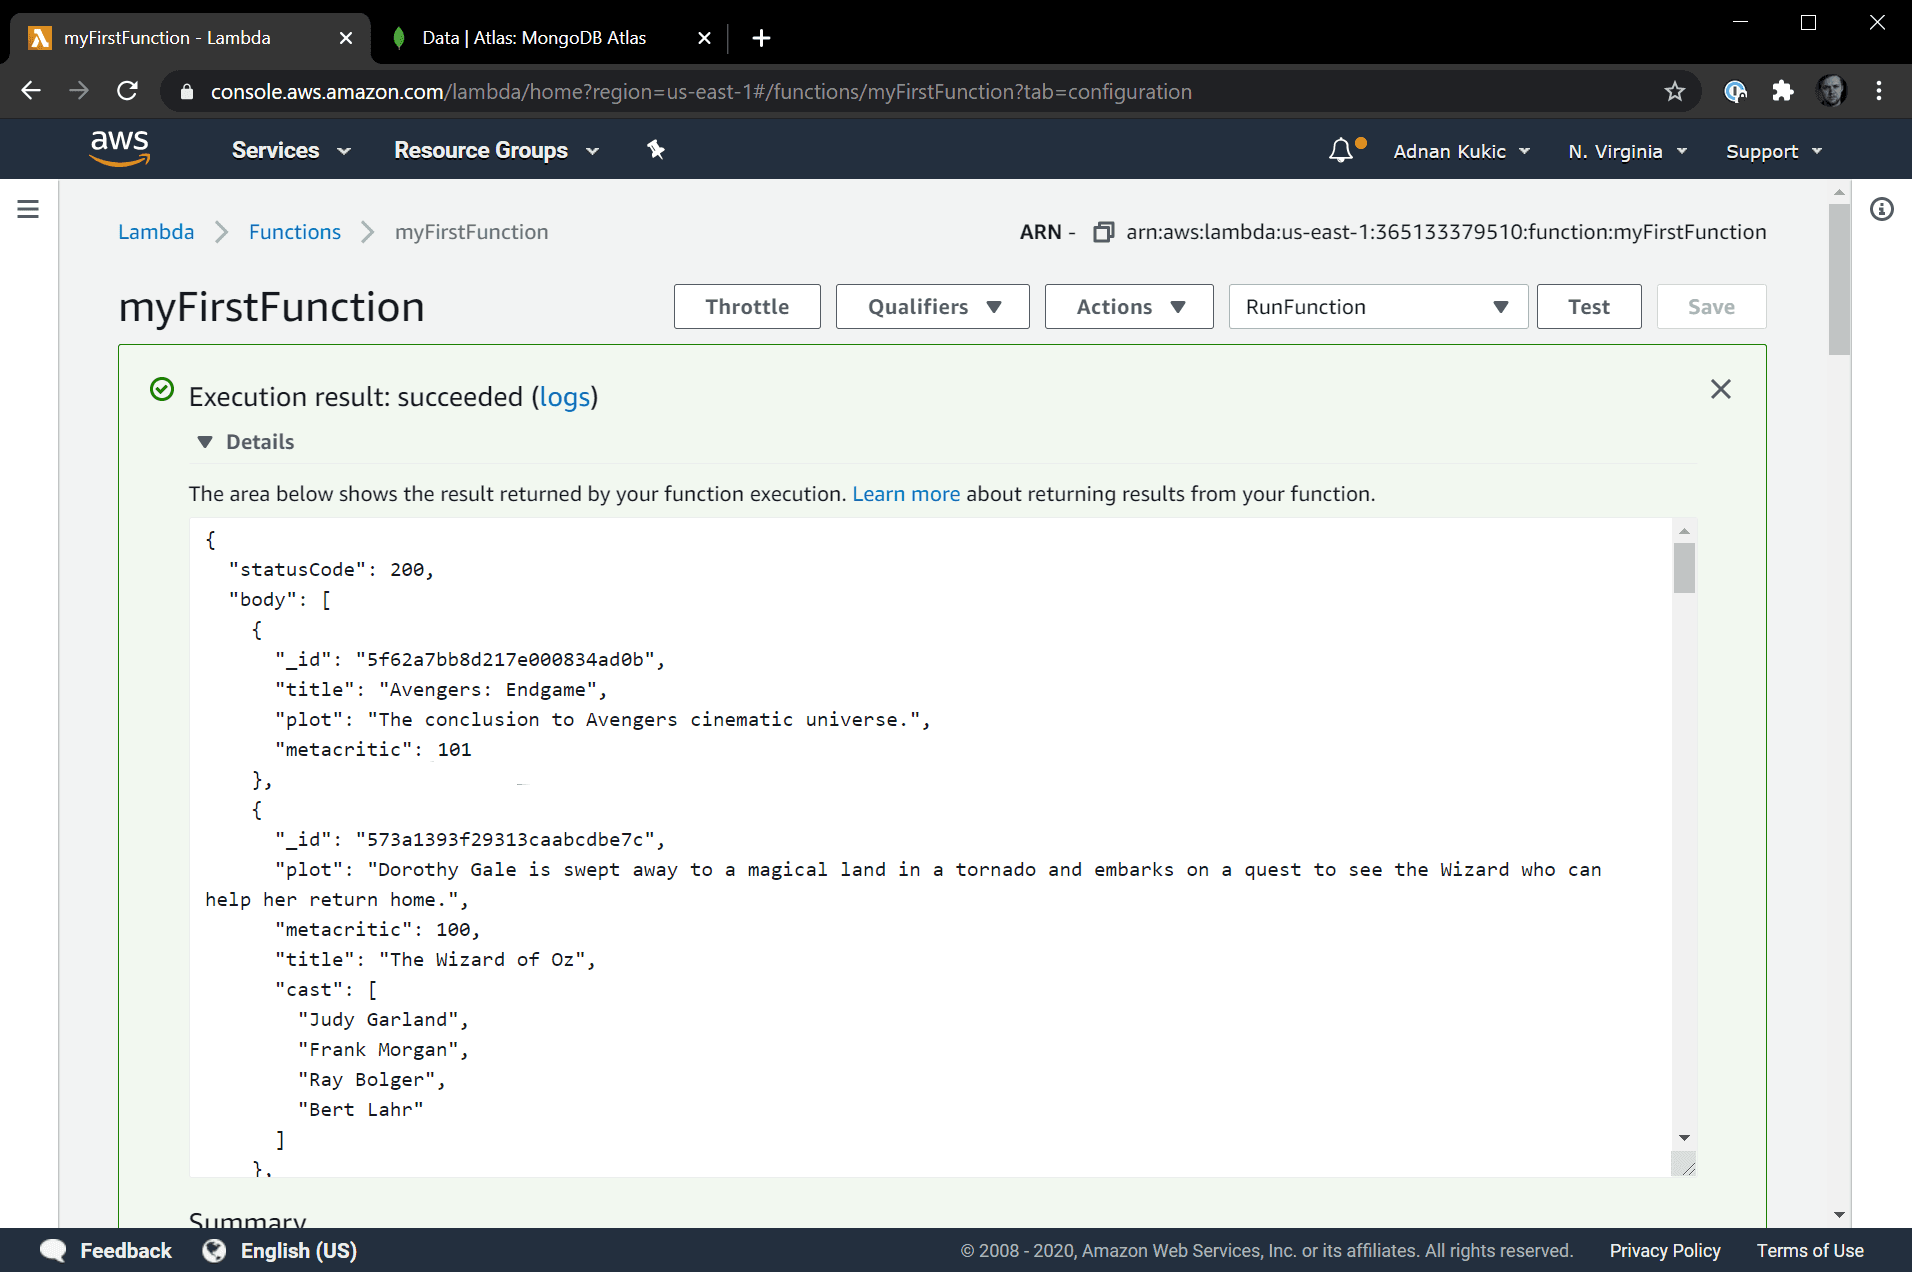The width and height of the screenshot is (1912, 1272).
Task: Switch to the MongoDB Atlas tab
Action: [535, 38]
